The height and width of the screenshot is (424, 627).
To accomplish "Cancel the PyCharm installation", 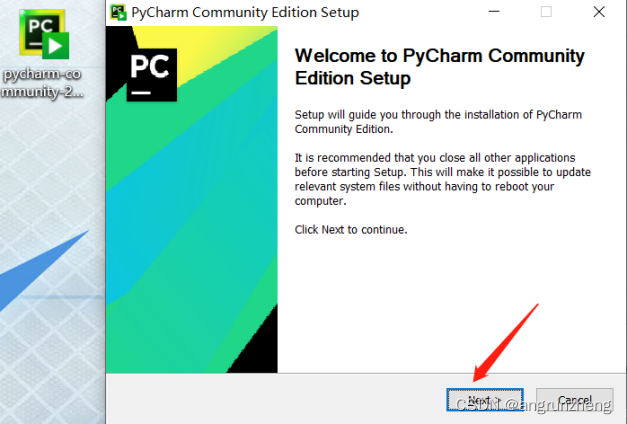I will point(575,400).
